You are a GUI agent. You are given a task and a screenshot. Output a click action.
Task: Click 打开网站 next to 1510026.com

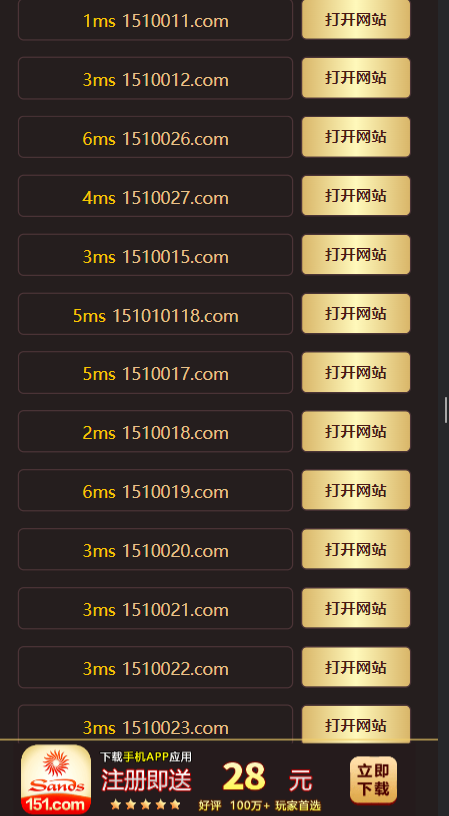(356, 136)
